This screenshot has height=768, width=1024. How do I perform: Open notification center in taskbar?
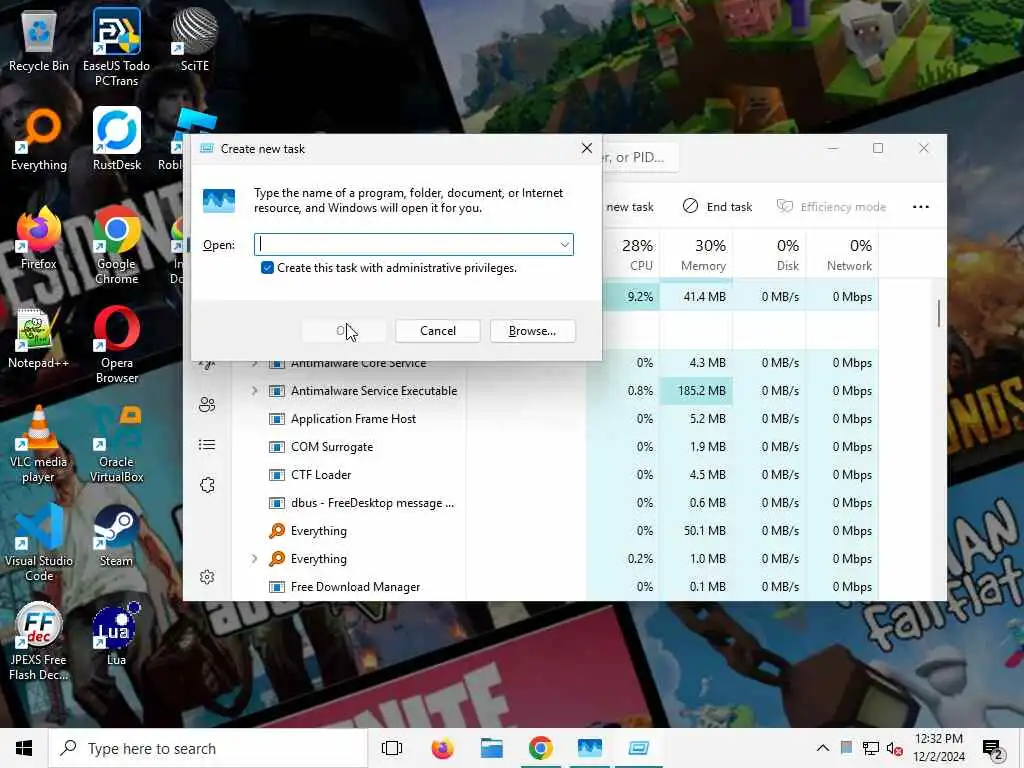click(993, 748)
